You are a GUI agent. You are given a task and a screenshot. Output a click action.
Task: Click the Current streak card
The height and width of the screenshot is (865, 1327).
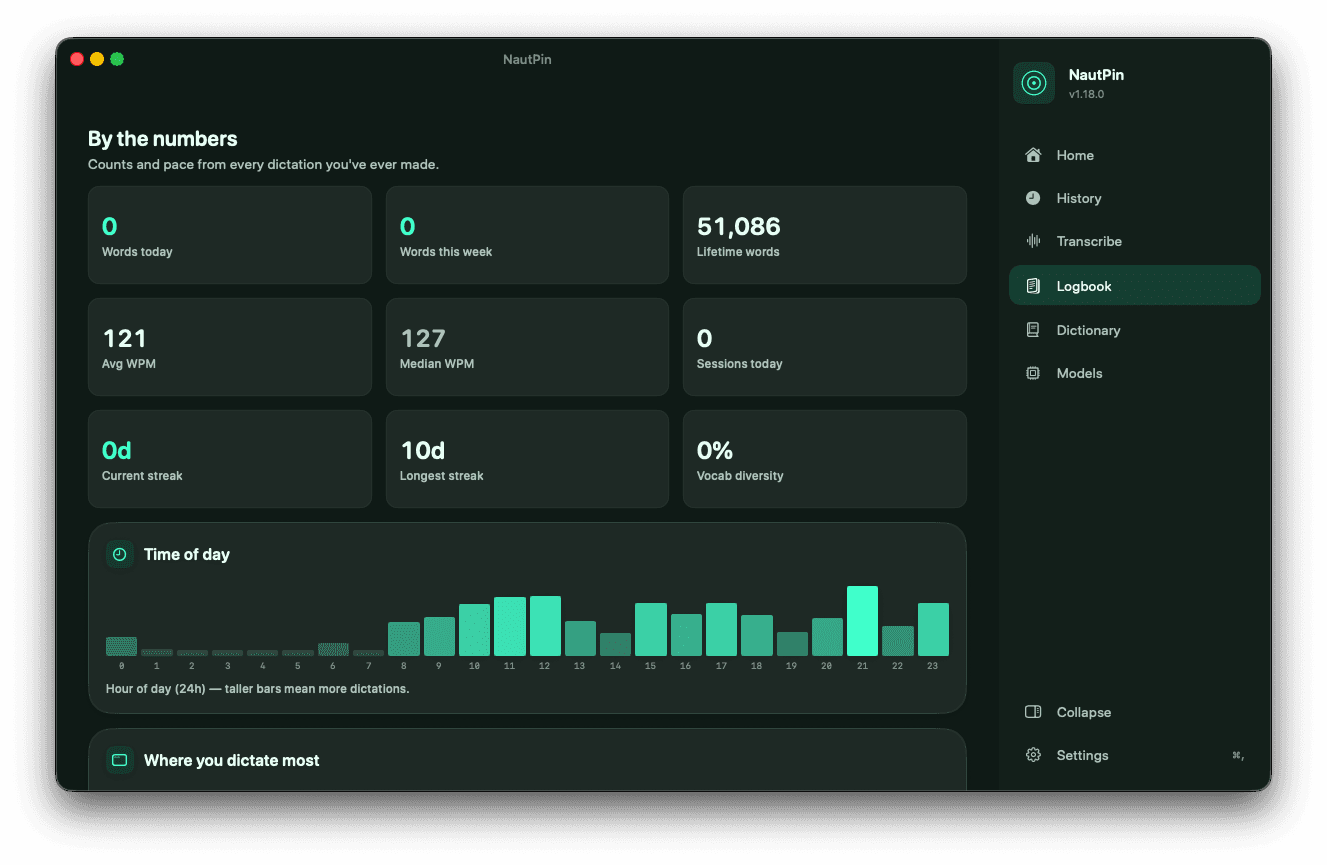pyautogui.click(x=230, y=459)
